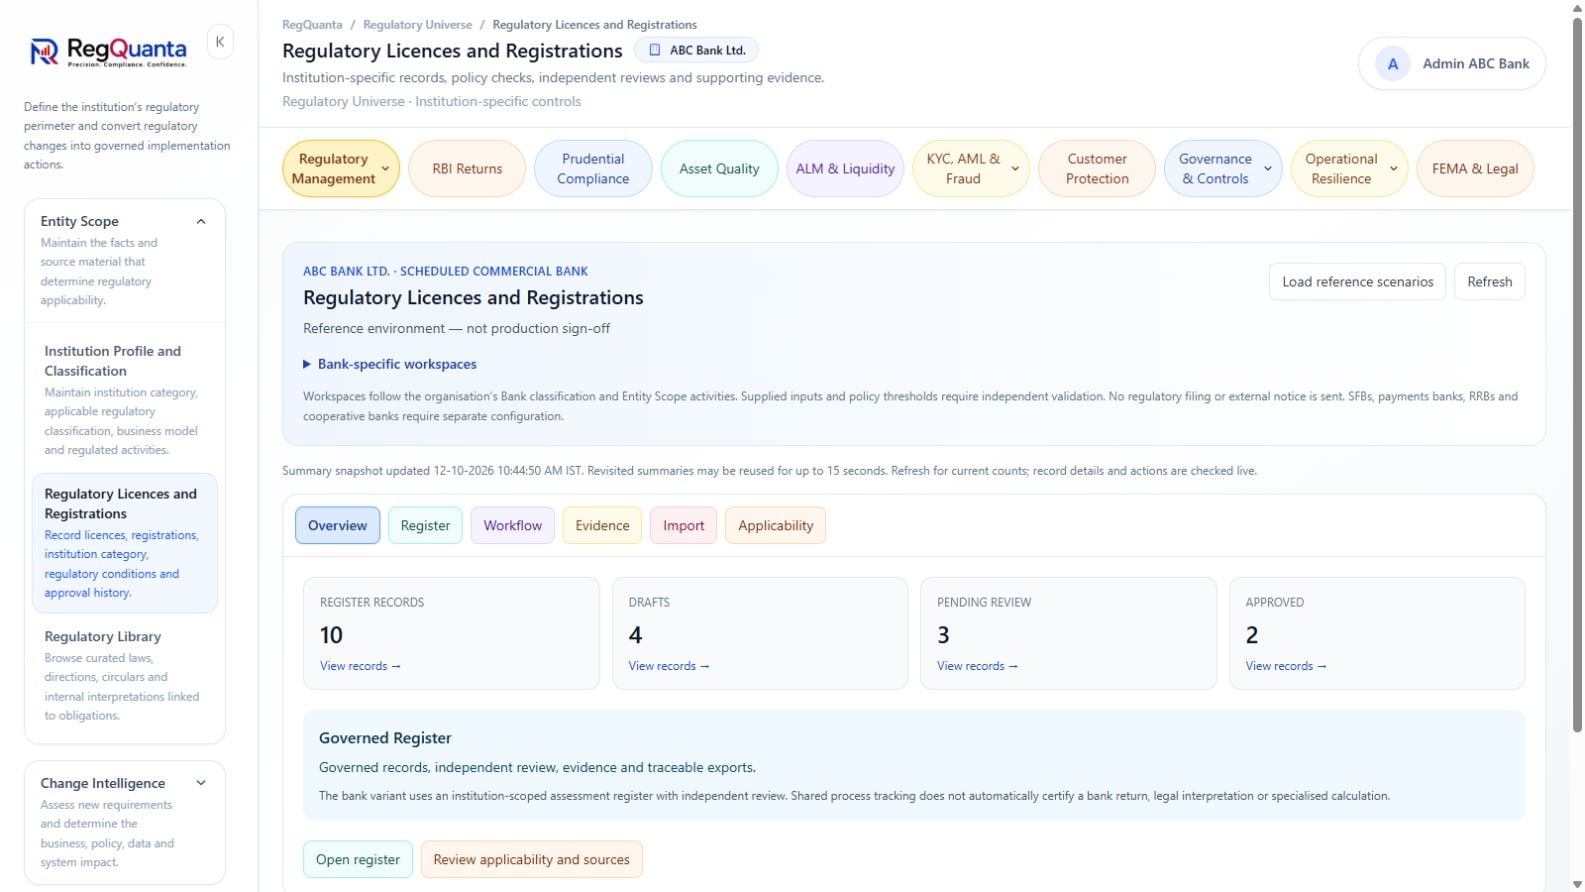1585x892 pixels.
Task: Switch to the Evidence tab
Action: (602, 526)
